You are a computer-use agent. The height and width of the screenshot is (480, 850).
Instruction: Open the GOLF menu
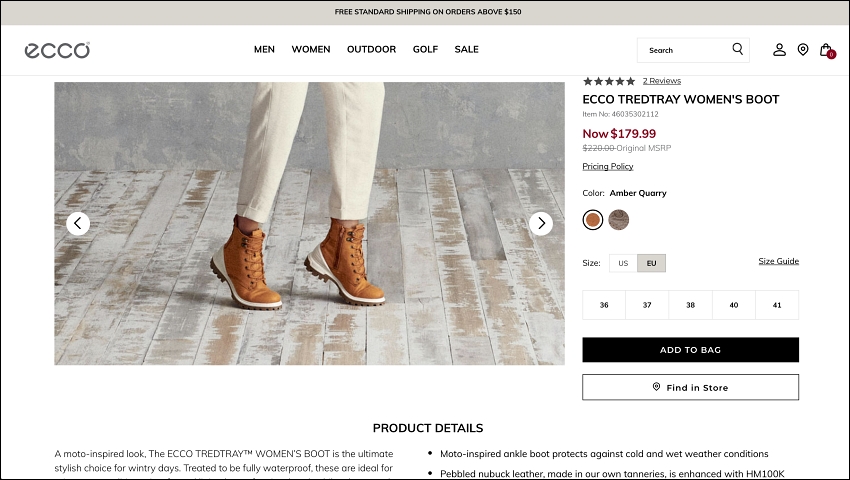pyautogui.click(x=425, y=49)
